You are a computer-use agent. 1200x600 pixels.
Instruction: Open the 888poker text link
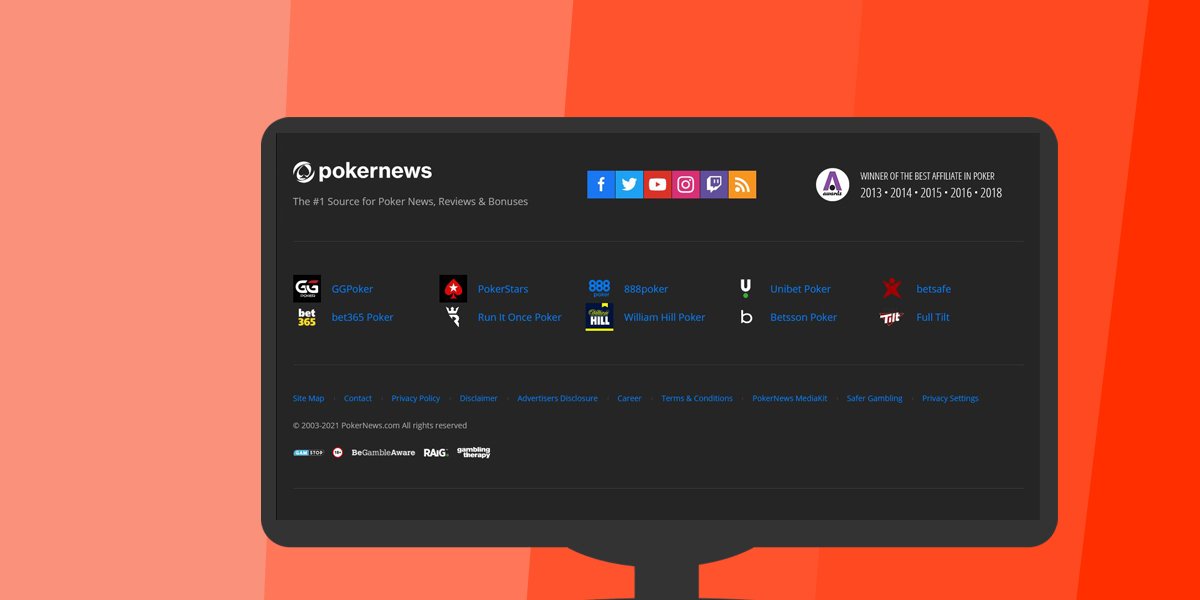pyautogui.click(x=646, y=289)
